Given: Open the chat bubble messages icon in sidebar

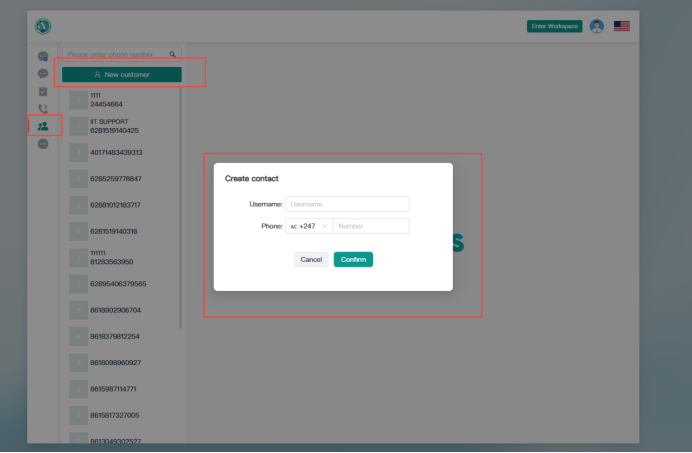Looking at the screenshot, I should (x=43, y=74).
